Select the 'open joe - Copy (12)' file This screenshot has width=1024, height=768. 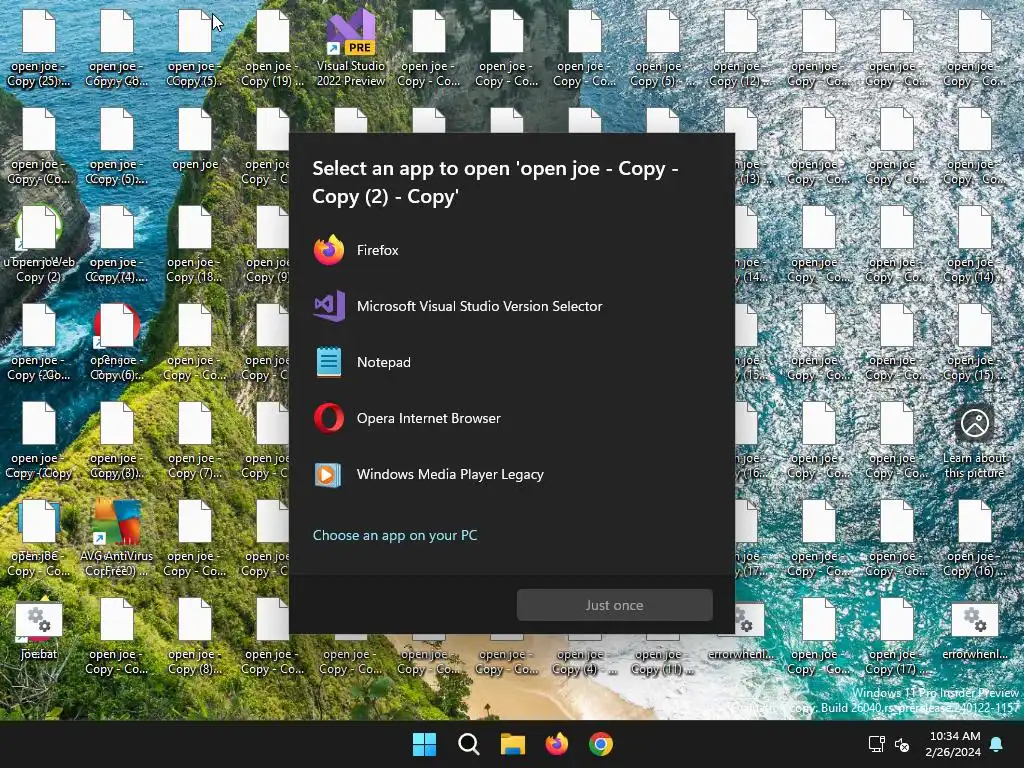[741, 48]
